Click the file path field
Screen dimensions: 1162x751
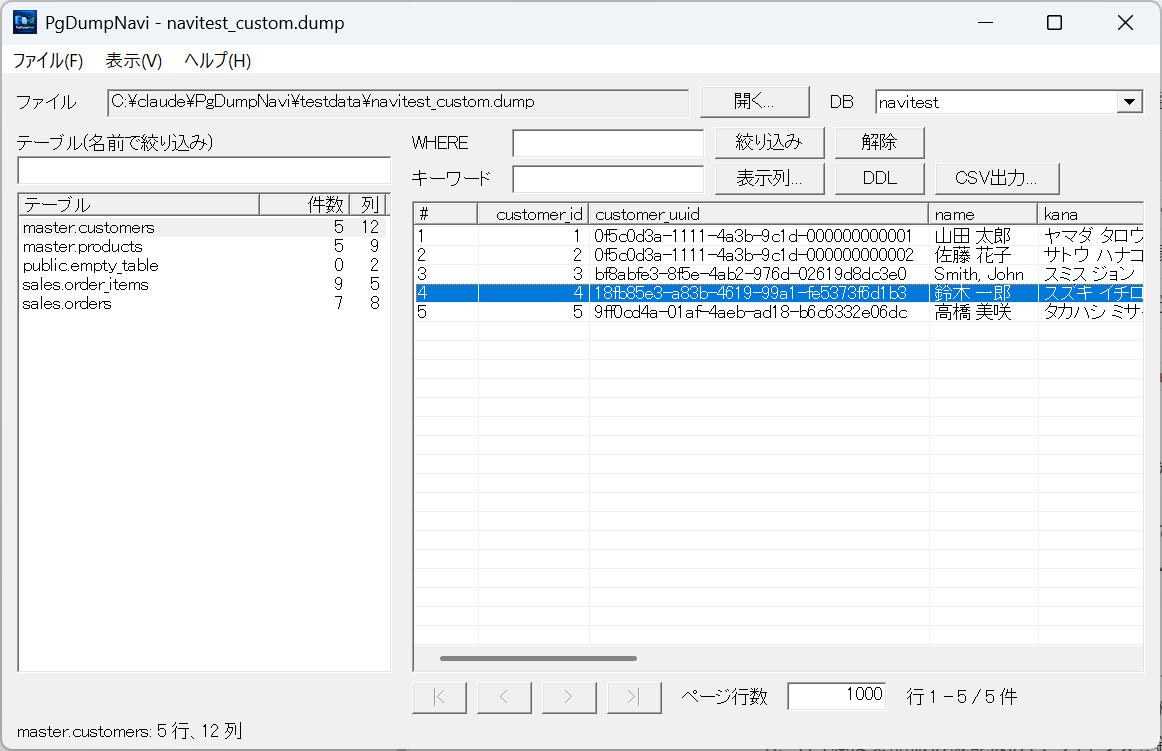[x=398, y=102]
